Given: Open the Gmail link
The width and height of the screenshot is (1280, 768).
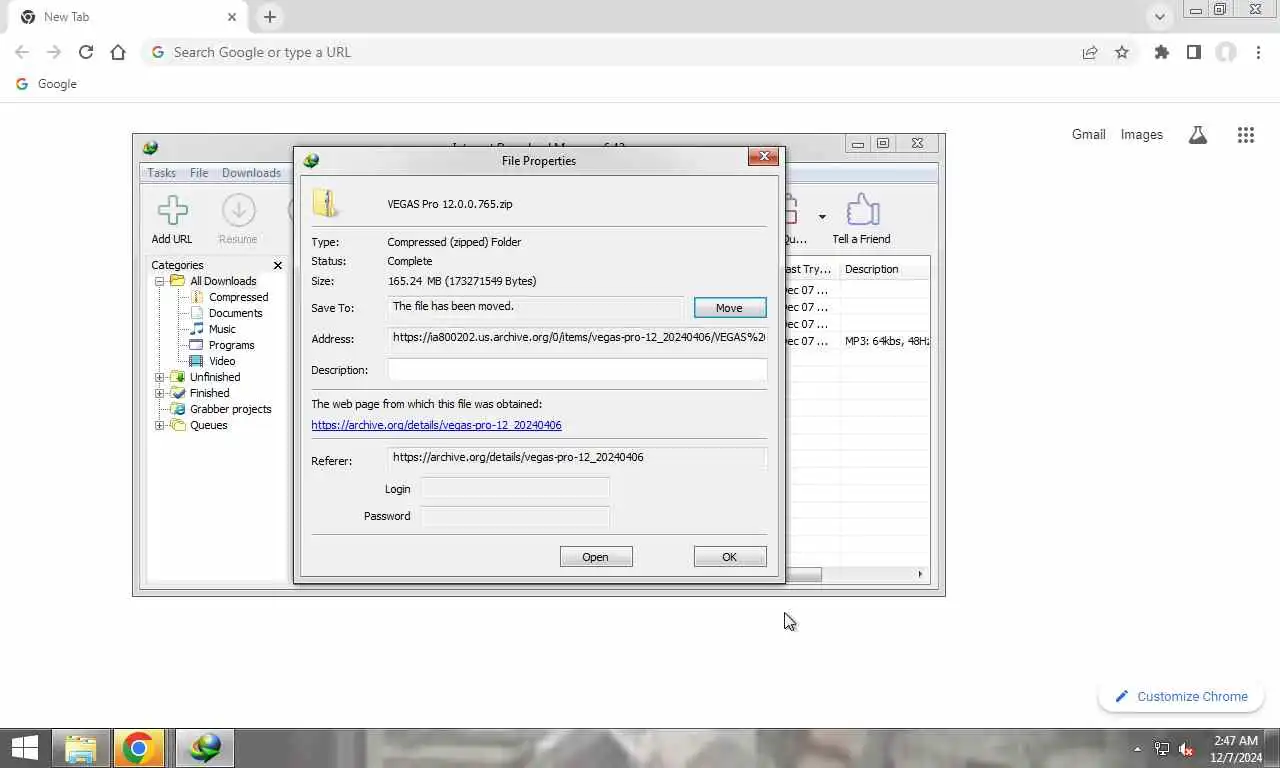Looking at the screenshot, I should point(1089,134).
